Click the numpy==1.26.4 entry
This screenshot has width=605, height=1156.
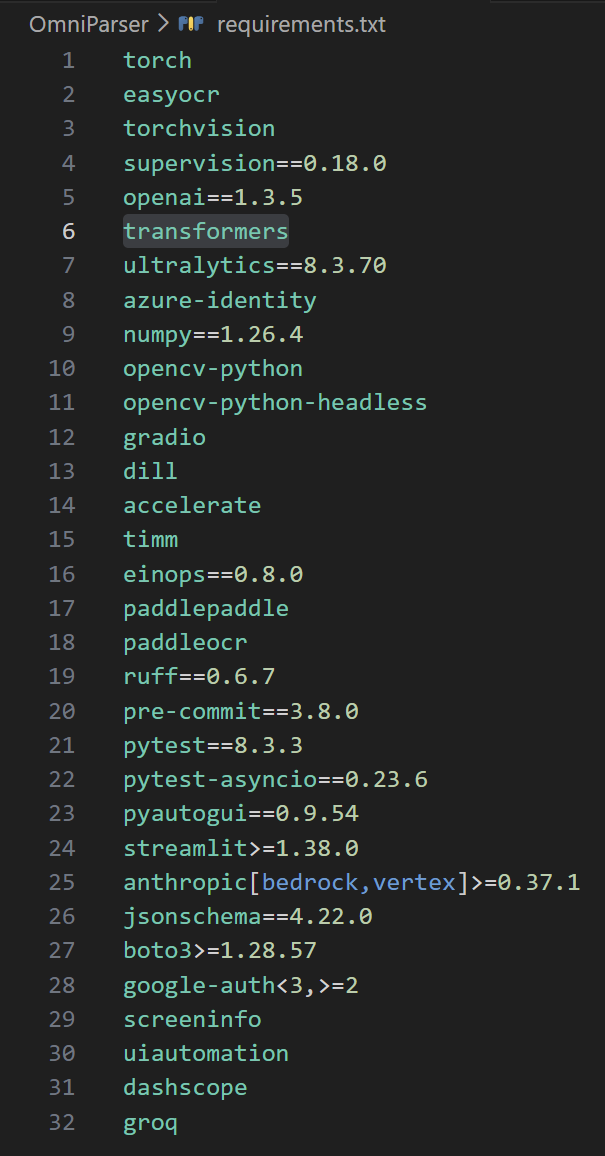coord(213,334)
